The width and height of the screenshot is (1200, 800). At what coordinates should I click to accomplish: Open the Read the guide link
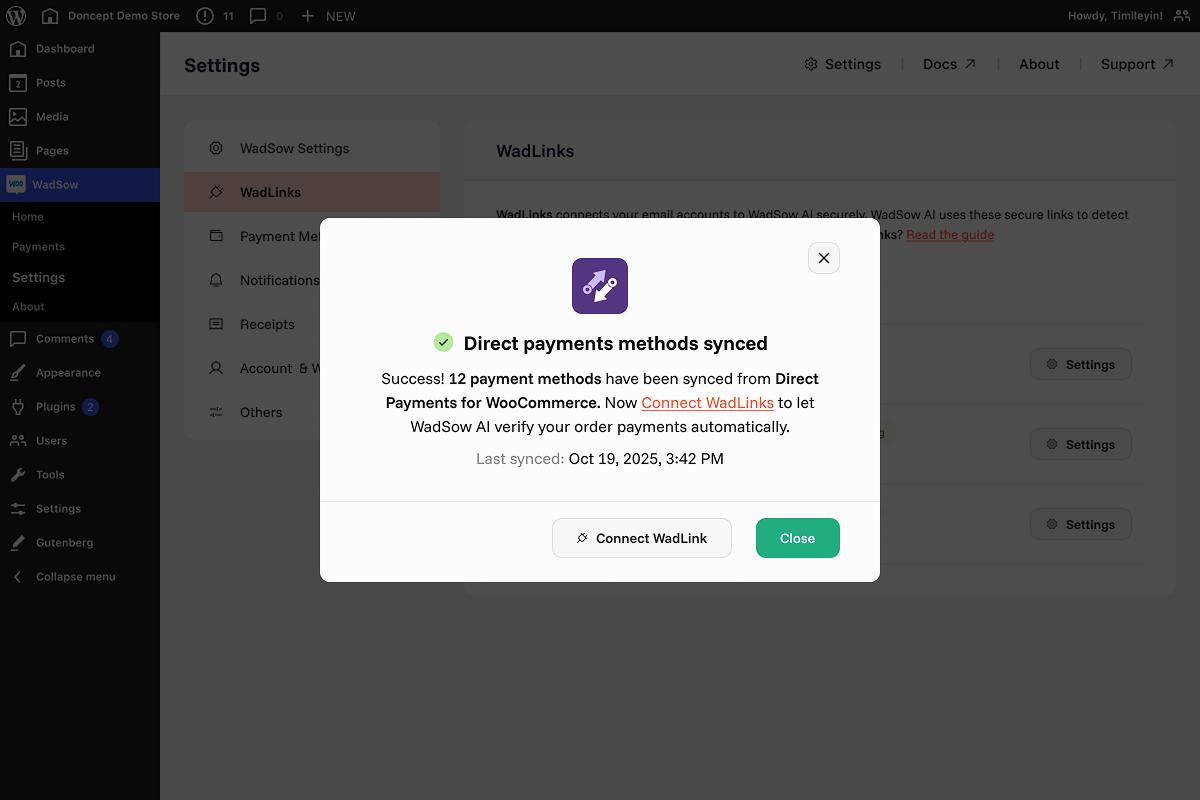pos(950,235)
